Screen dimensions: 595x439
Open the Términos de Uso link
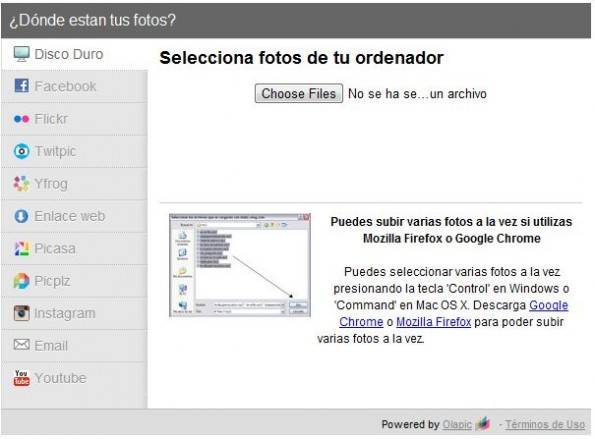pos(545,424)
